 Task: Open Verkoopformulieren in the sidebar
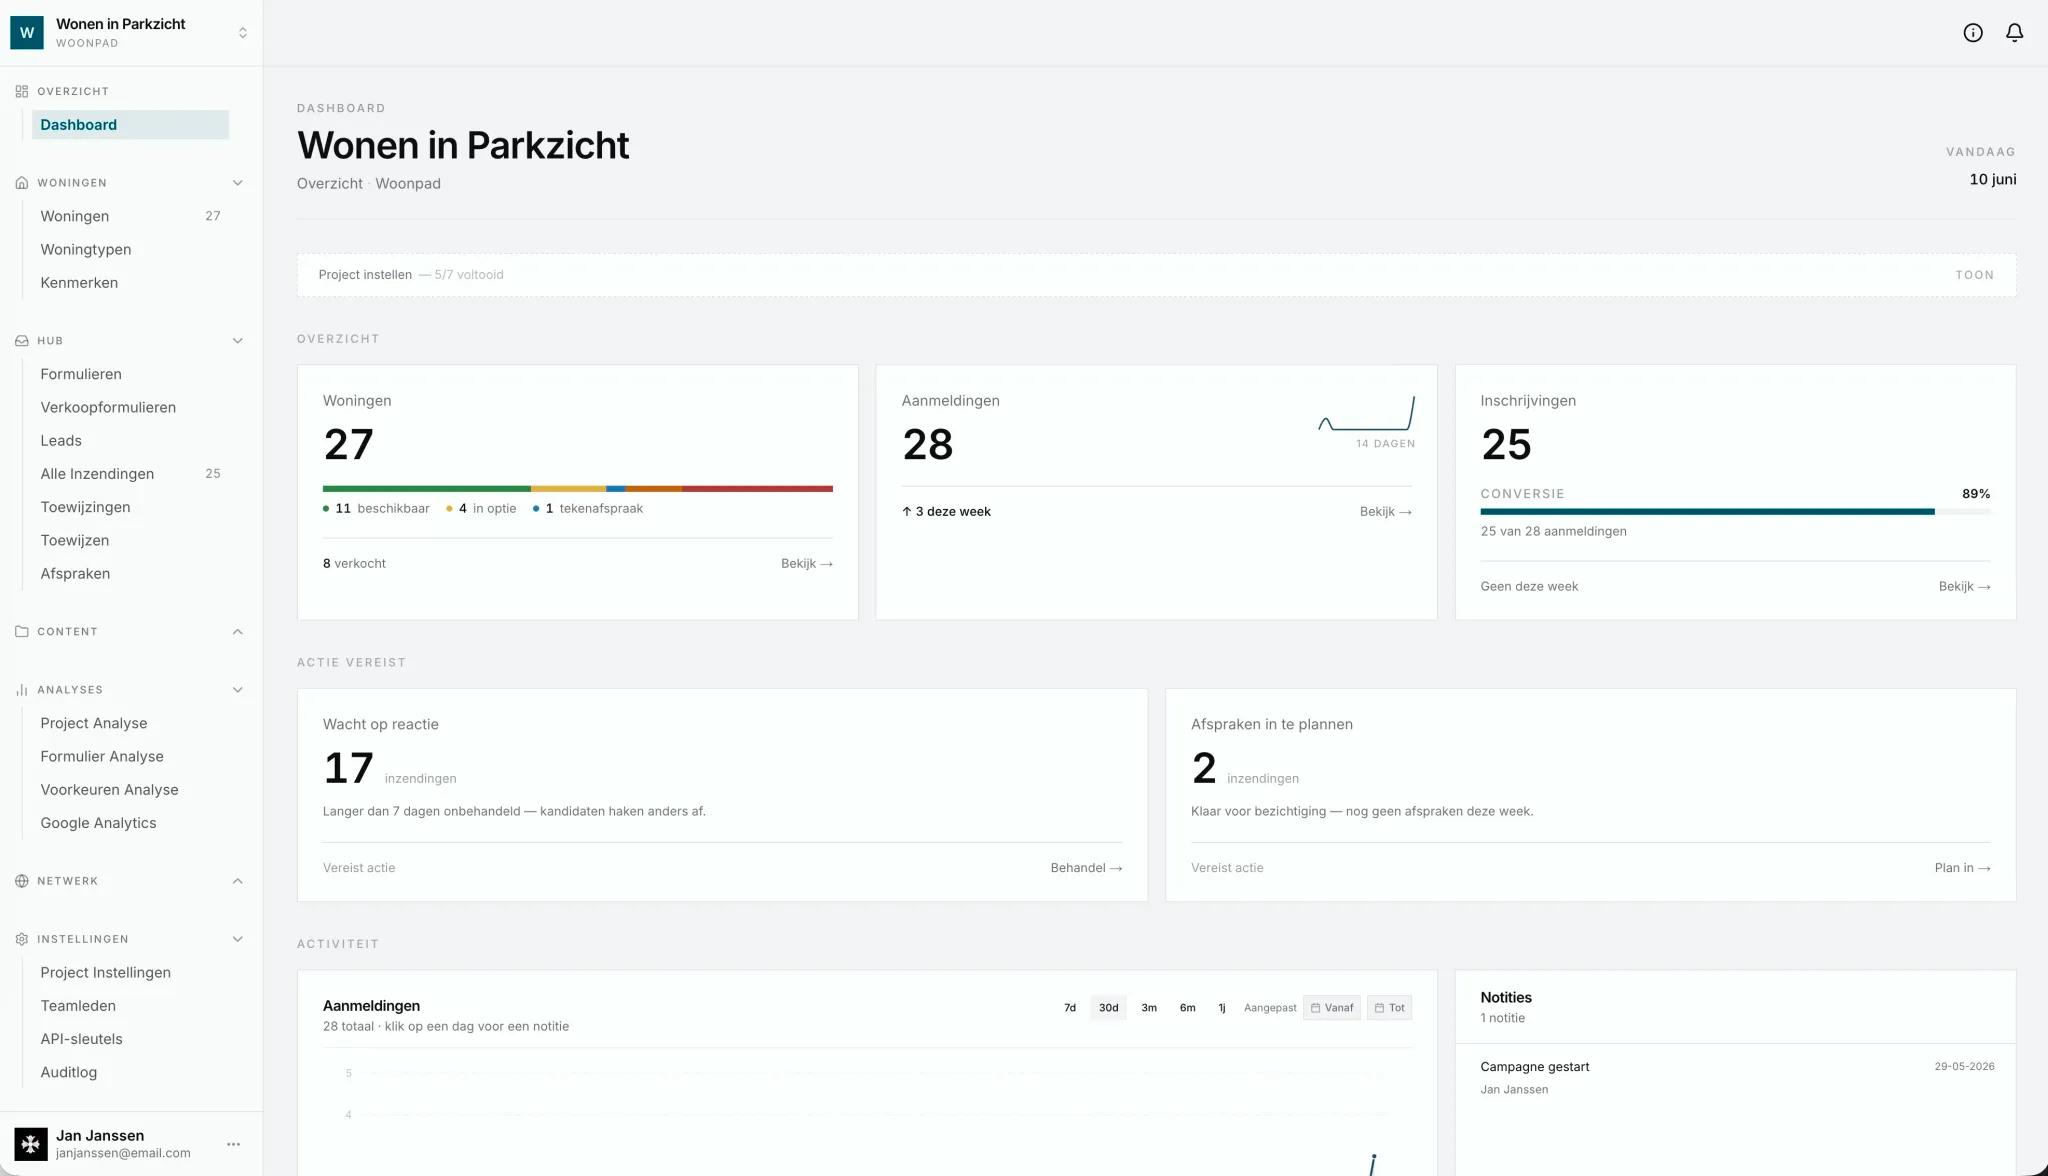coord(130,407)
